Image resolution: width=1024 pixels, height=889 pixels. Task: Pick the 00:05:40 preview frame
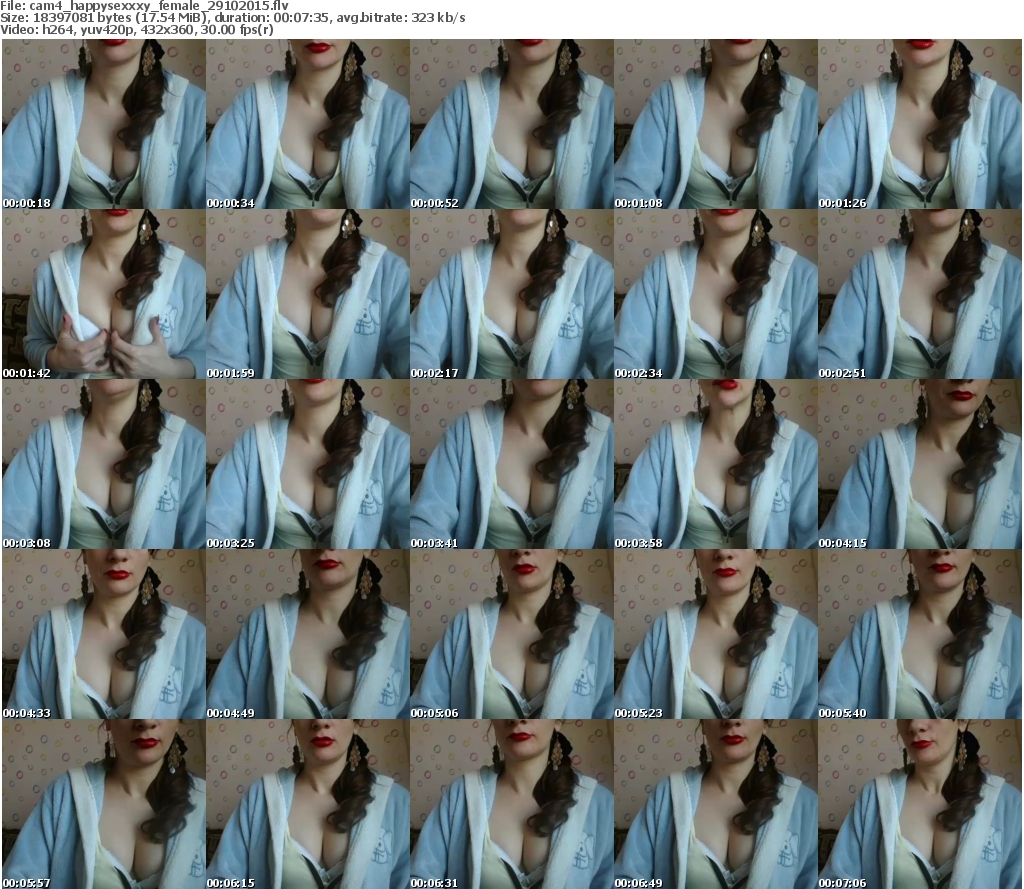(920, 634)
